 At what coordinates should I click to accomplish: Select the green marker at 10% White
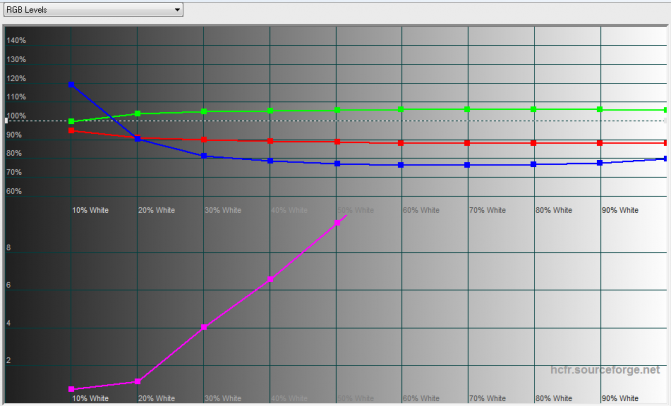pyautogui.click(x=71, y=121)
